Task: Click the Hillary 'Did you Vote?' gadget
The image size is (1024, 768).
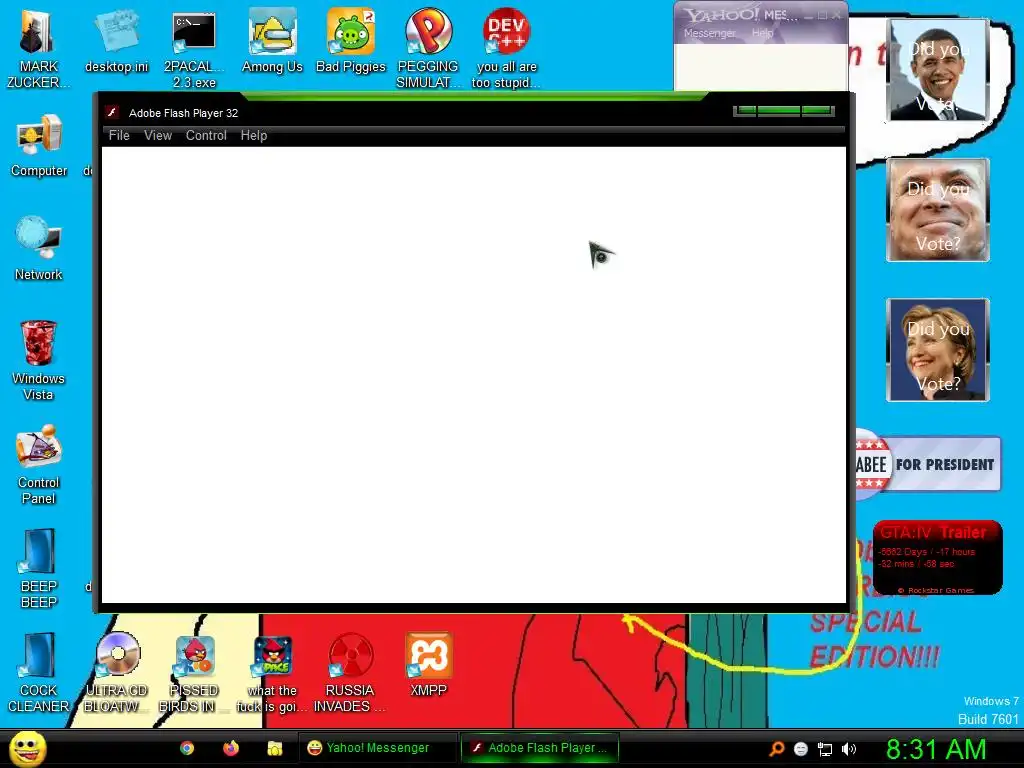Action: pyautogui.click(x=938, y=349)
